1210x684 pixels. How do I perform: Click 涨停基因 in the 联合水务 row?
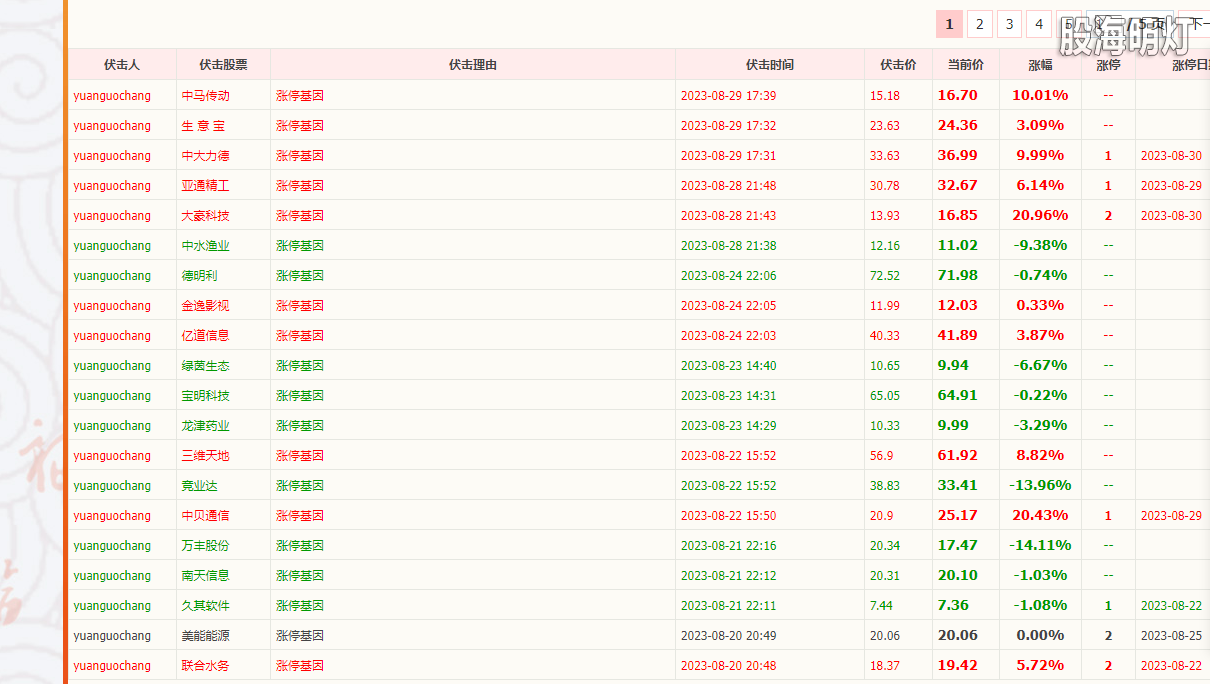tap(300, 666)
